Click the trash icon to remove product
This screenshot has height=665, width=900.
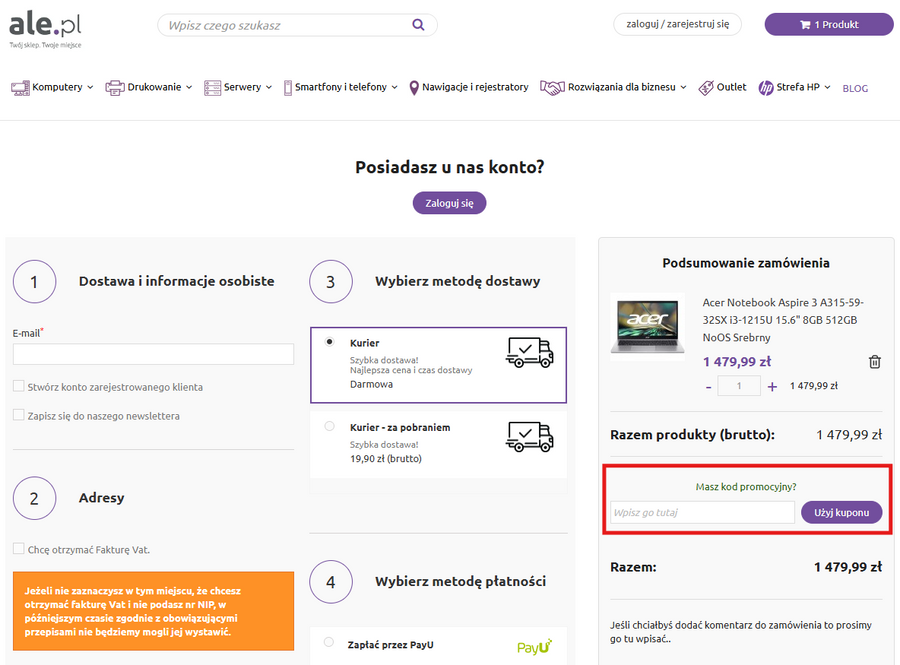[x=874, y=362]
